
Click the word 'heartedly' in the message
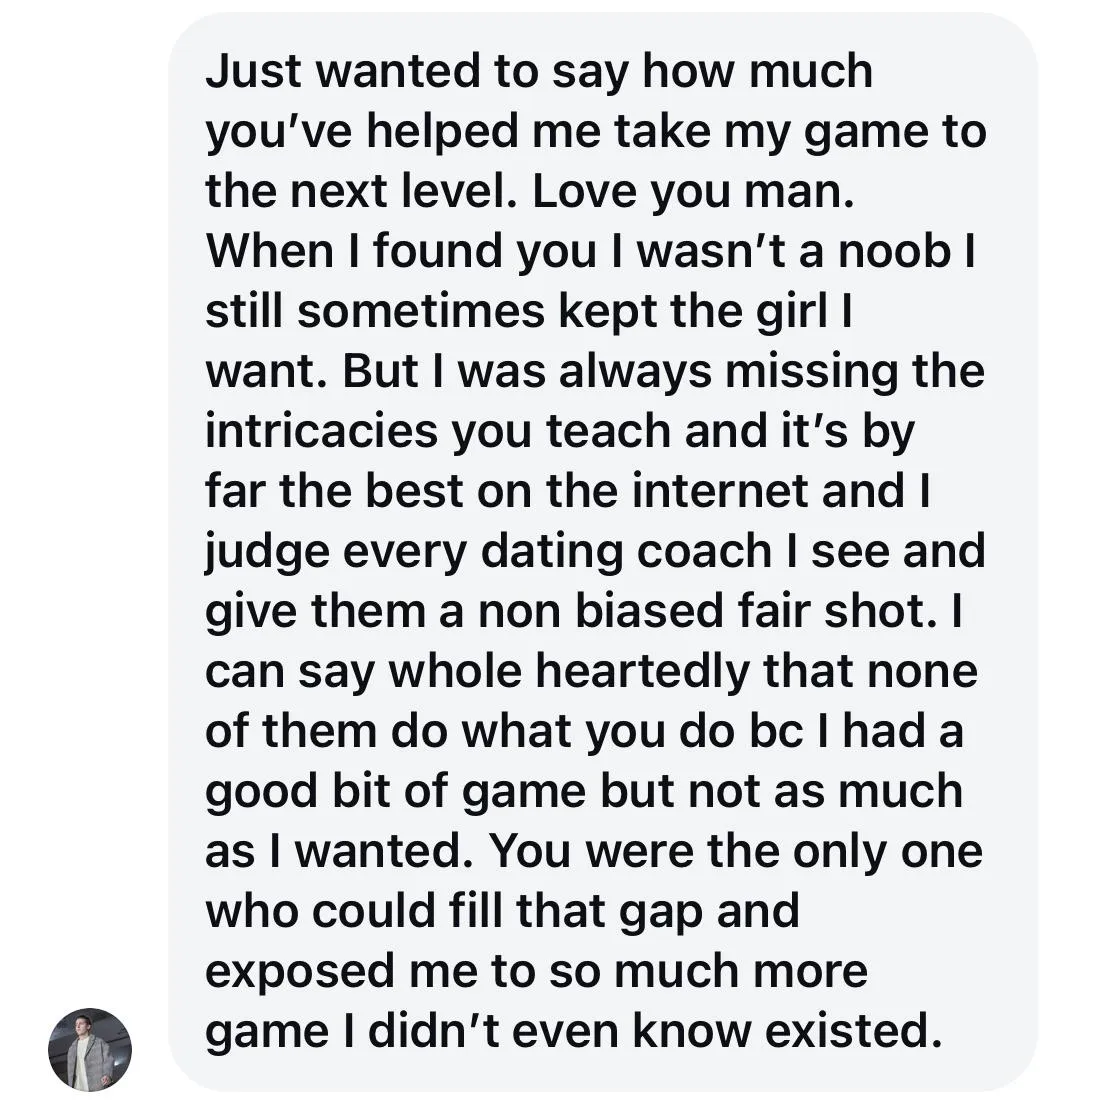642,671
